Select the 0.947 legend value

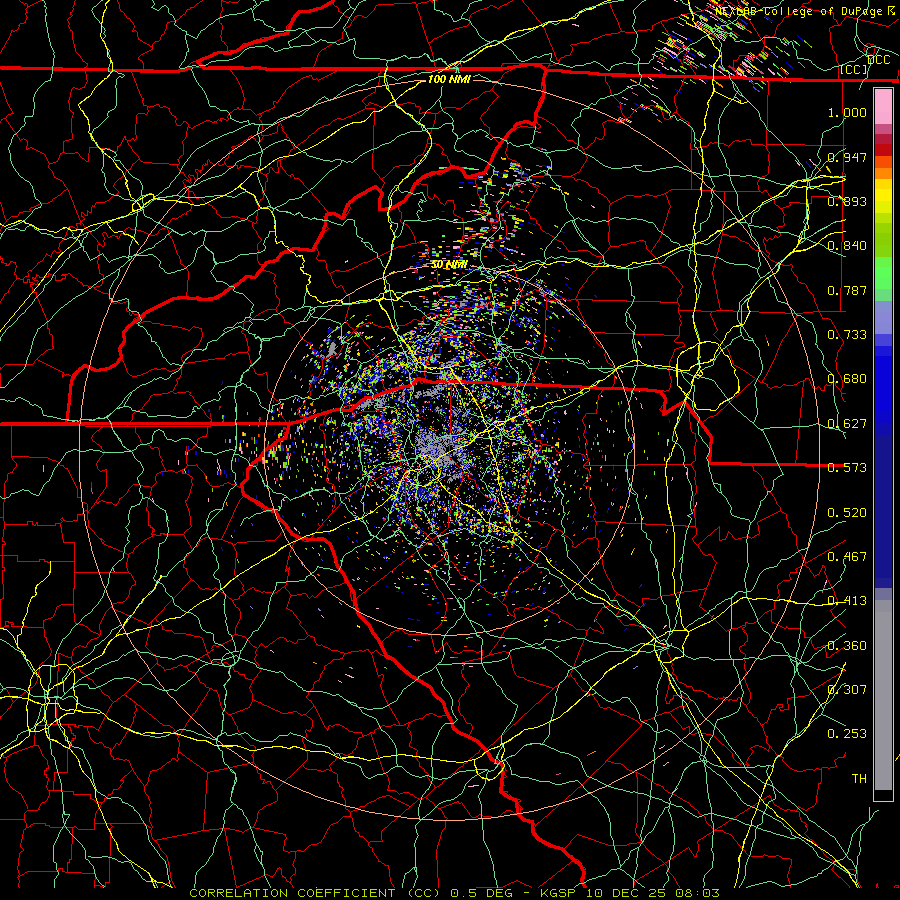click(x=847, y=157)
